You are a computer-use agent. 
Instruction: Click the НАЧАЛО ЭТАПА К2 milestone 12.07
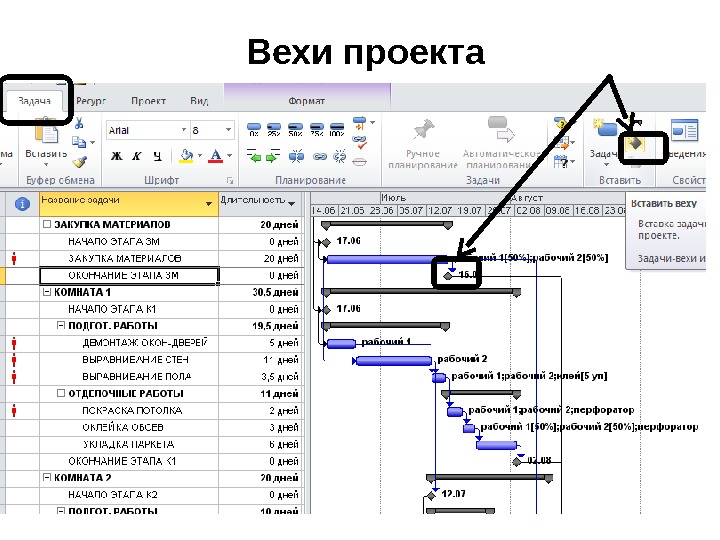pyautogui.click(x=431, y=496)
